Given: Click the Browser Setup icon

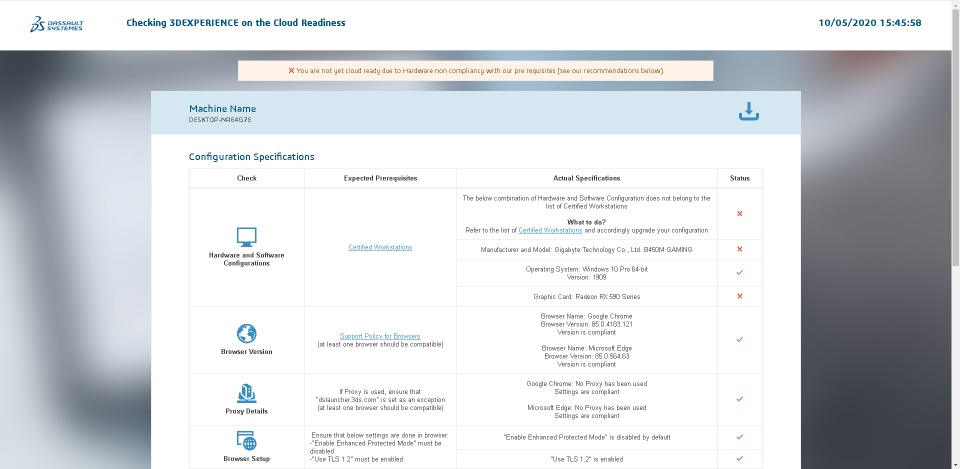Looking at the screenshot, I should coord(246,440).
